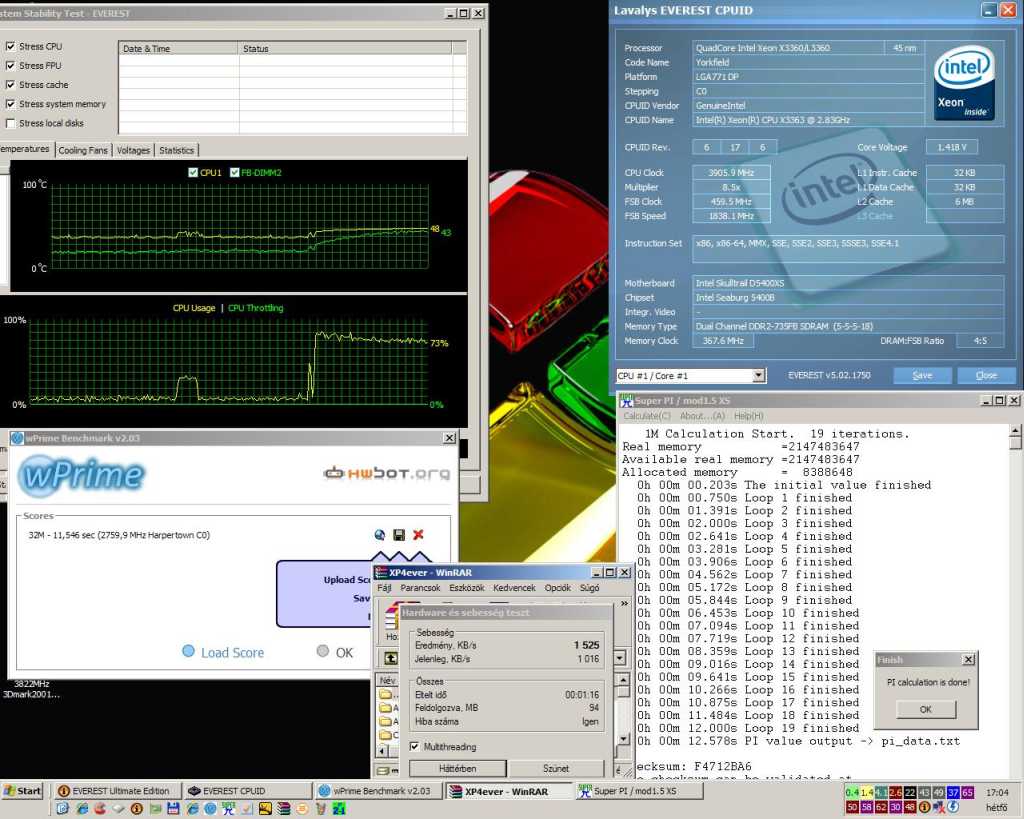The image size is (1024, 819).
Task: Open the CPU #1 / Core #1 dropdown
Action: (758, 376)
